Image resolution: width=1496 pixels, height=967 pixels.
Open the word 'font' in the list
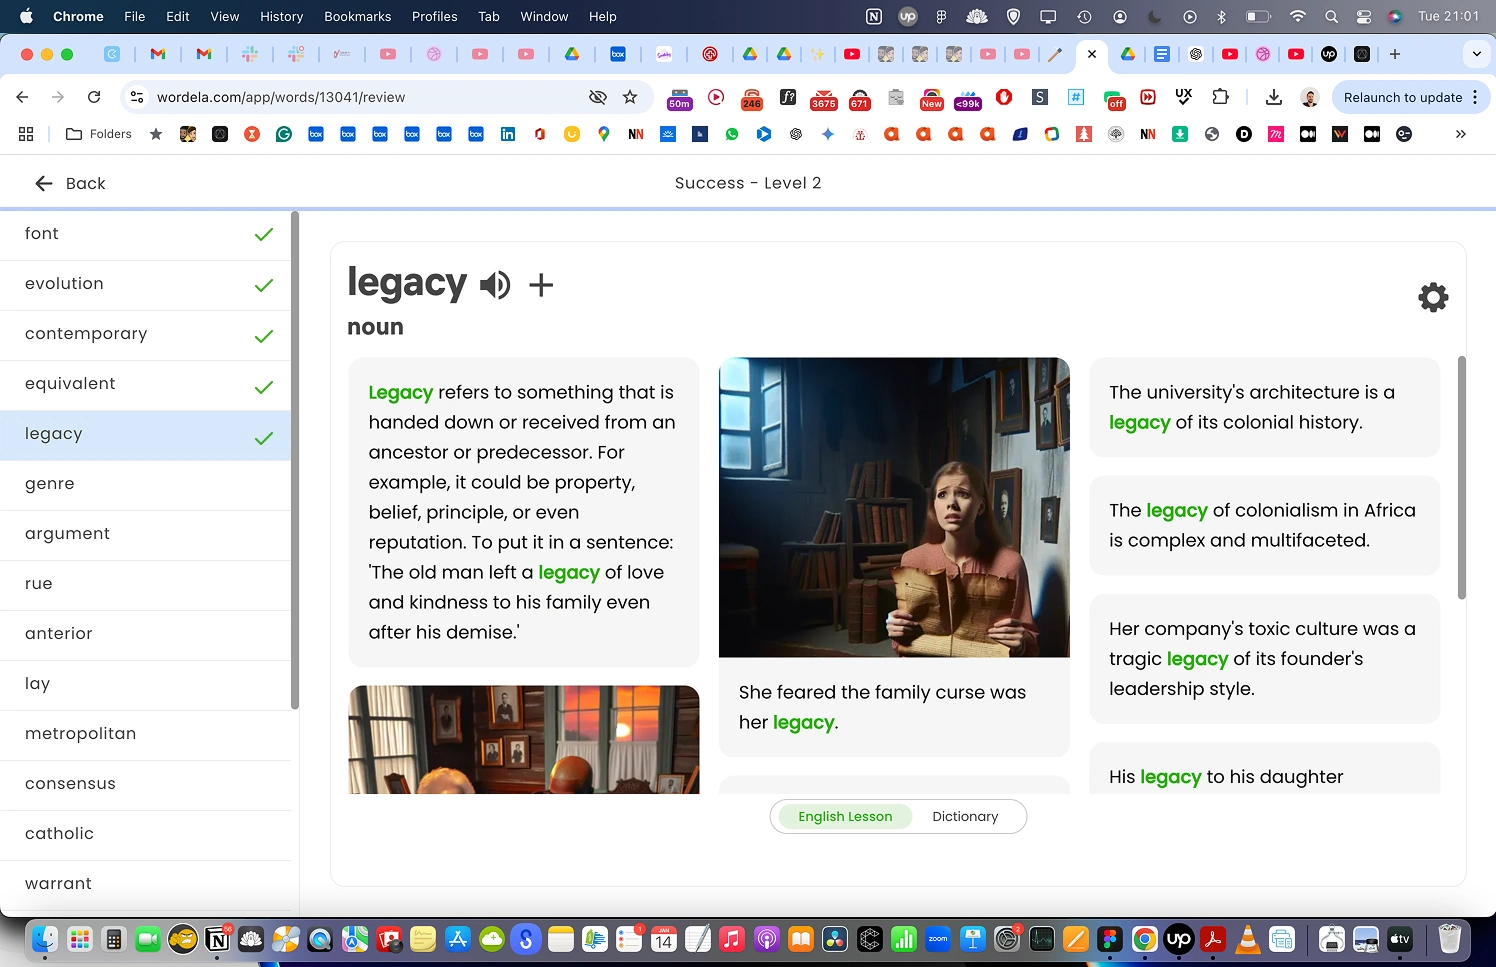145,235
